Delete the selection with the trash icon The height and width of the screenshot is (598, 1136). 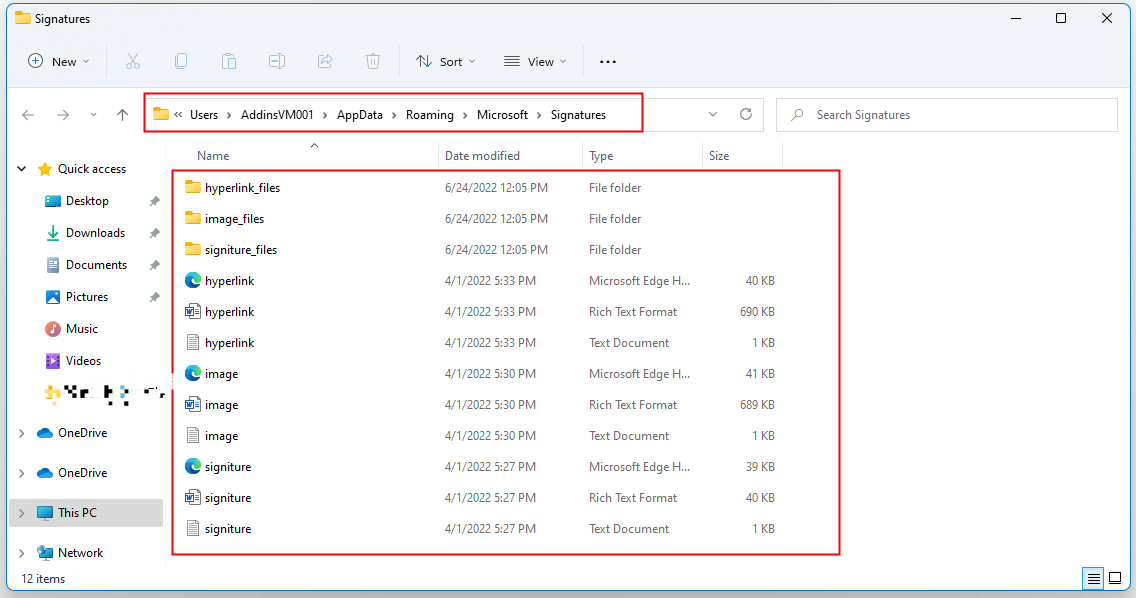(373, 61)
